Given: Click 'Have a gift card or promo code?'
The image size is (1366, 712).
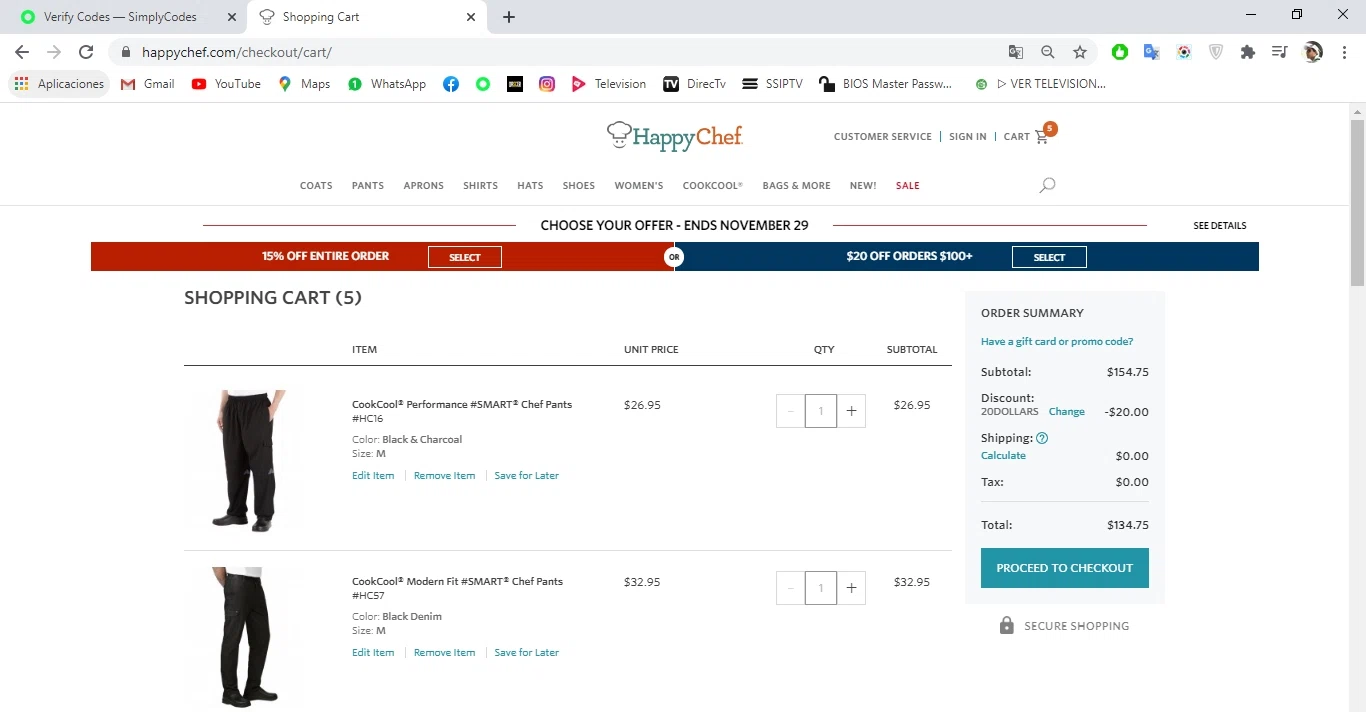Looking at the screenshot, I should [1057, 342].
